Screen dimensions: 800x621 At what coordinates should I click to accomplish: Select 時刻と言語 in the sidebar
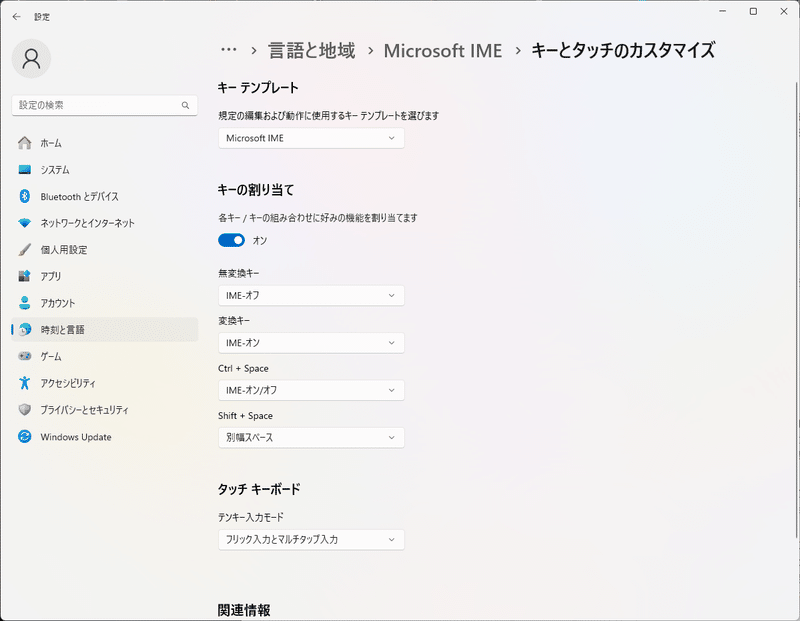(105, 330)
